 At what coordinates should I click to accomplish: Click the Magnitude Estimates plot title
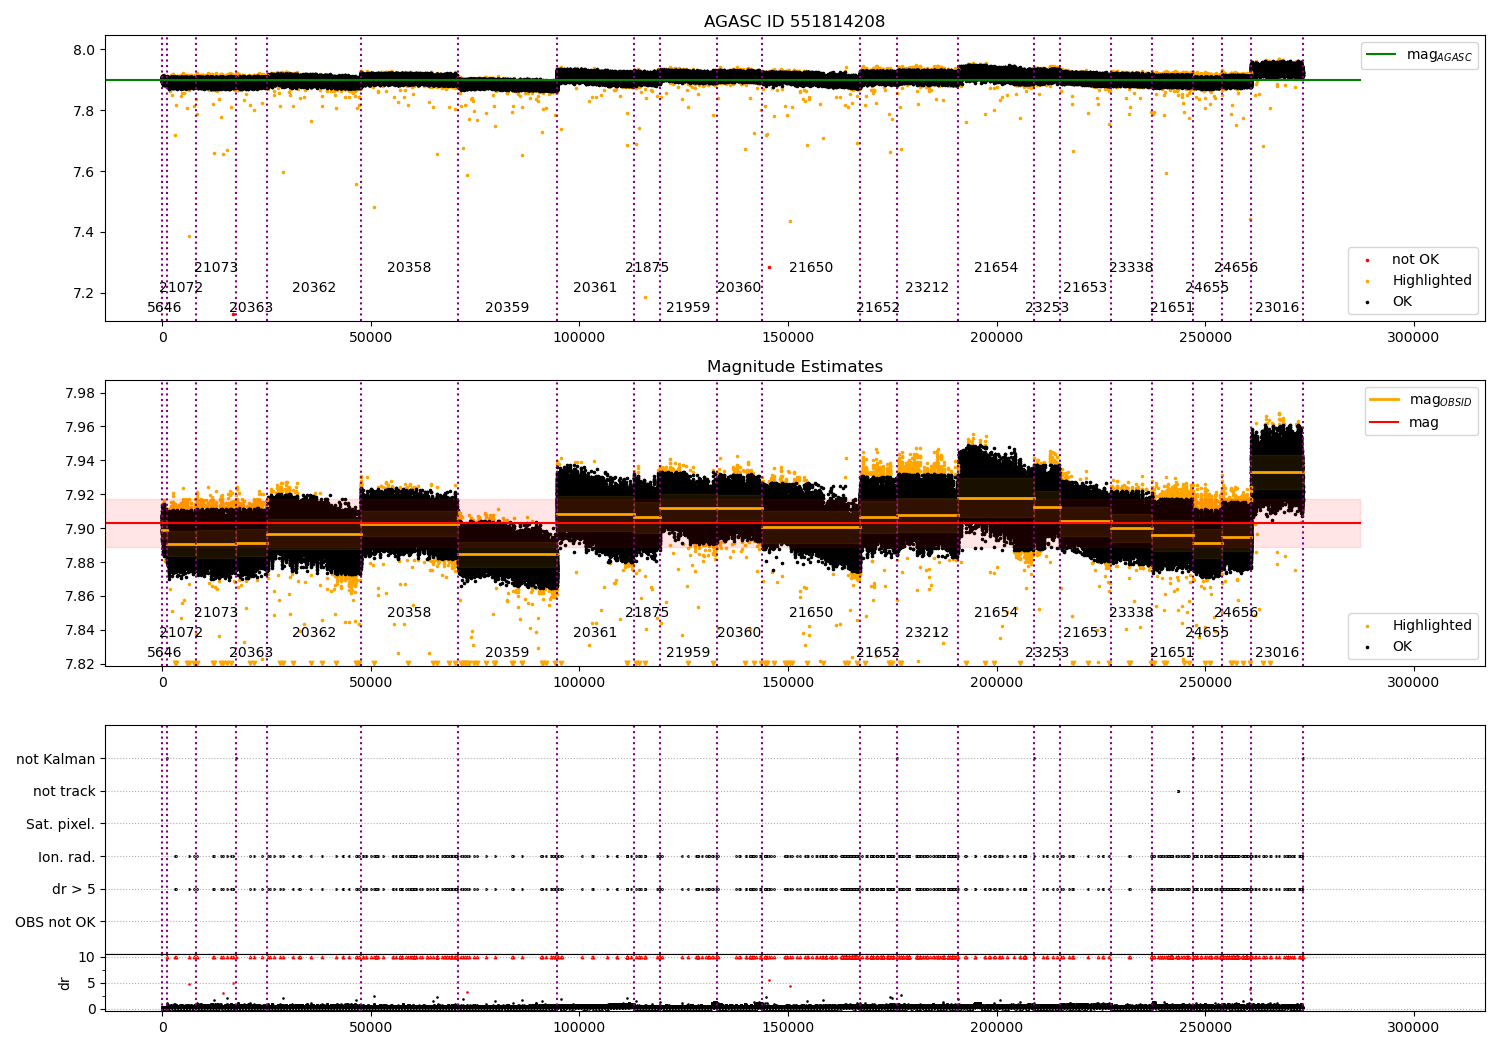point(794,367)
